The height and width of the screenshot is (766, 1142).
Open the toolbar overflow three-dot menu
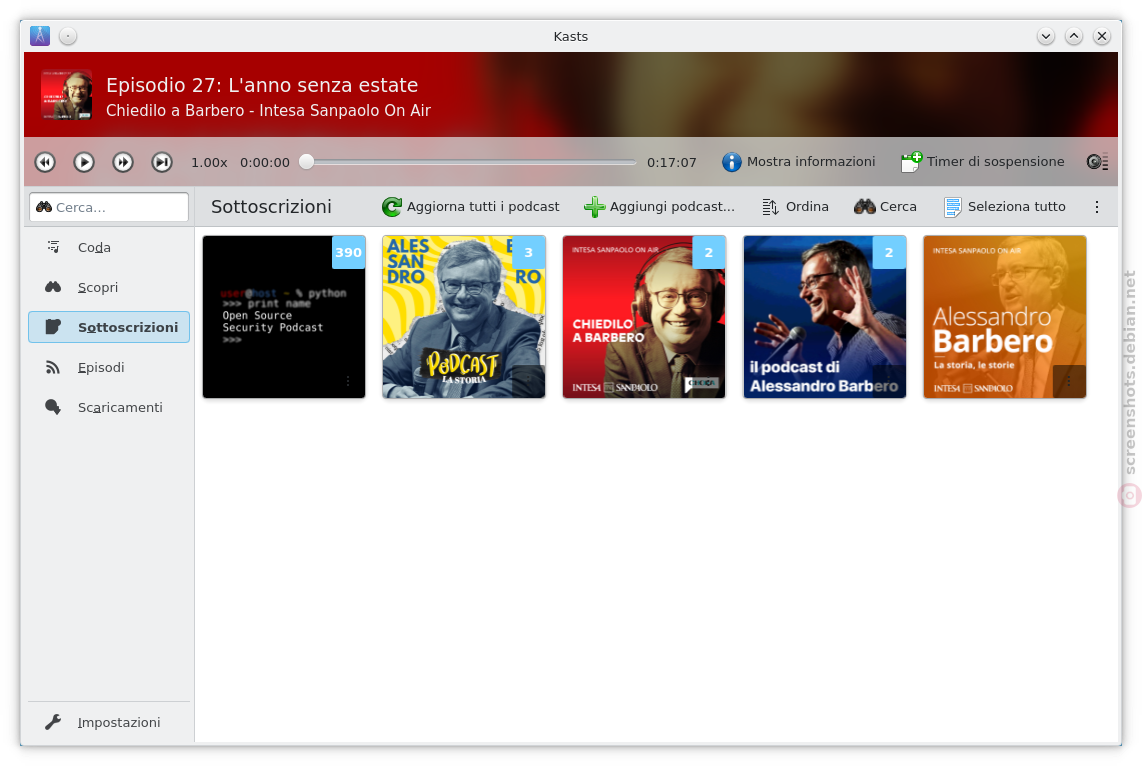[1097, 207]
